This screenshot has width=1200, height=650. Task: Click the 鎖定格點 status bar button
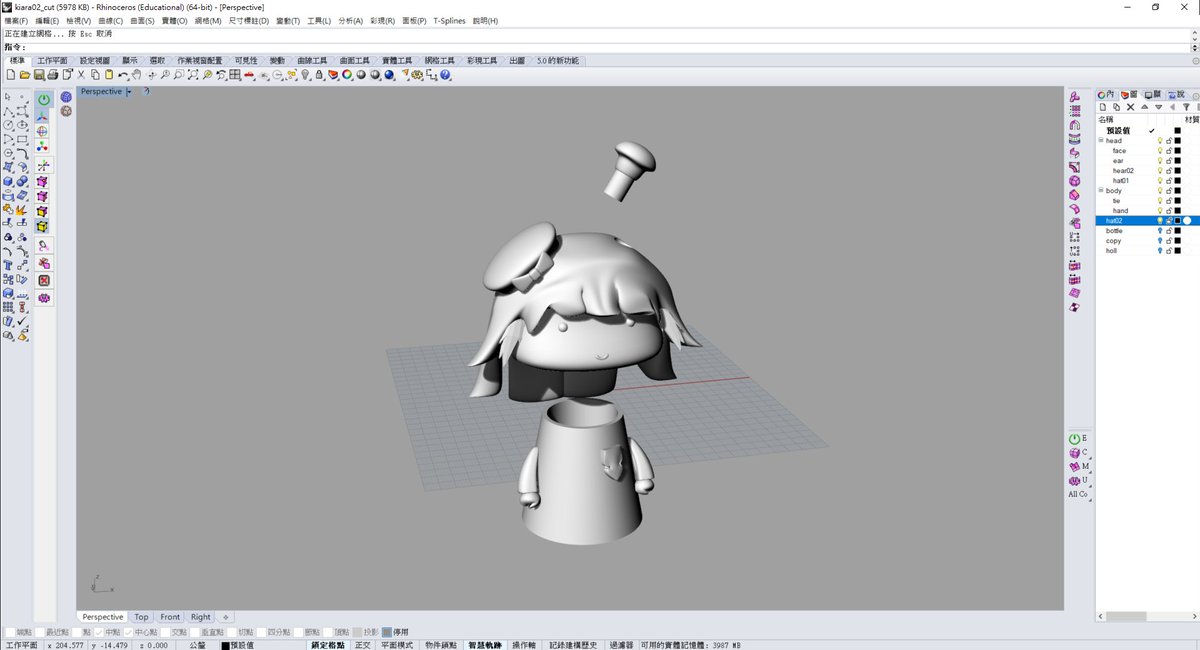pyautogui.click(x=328, y=645)
